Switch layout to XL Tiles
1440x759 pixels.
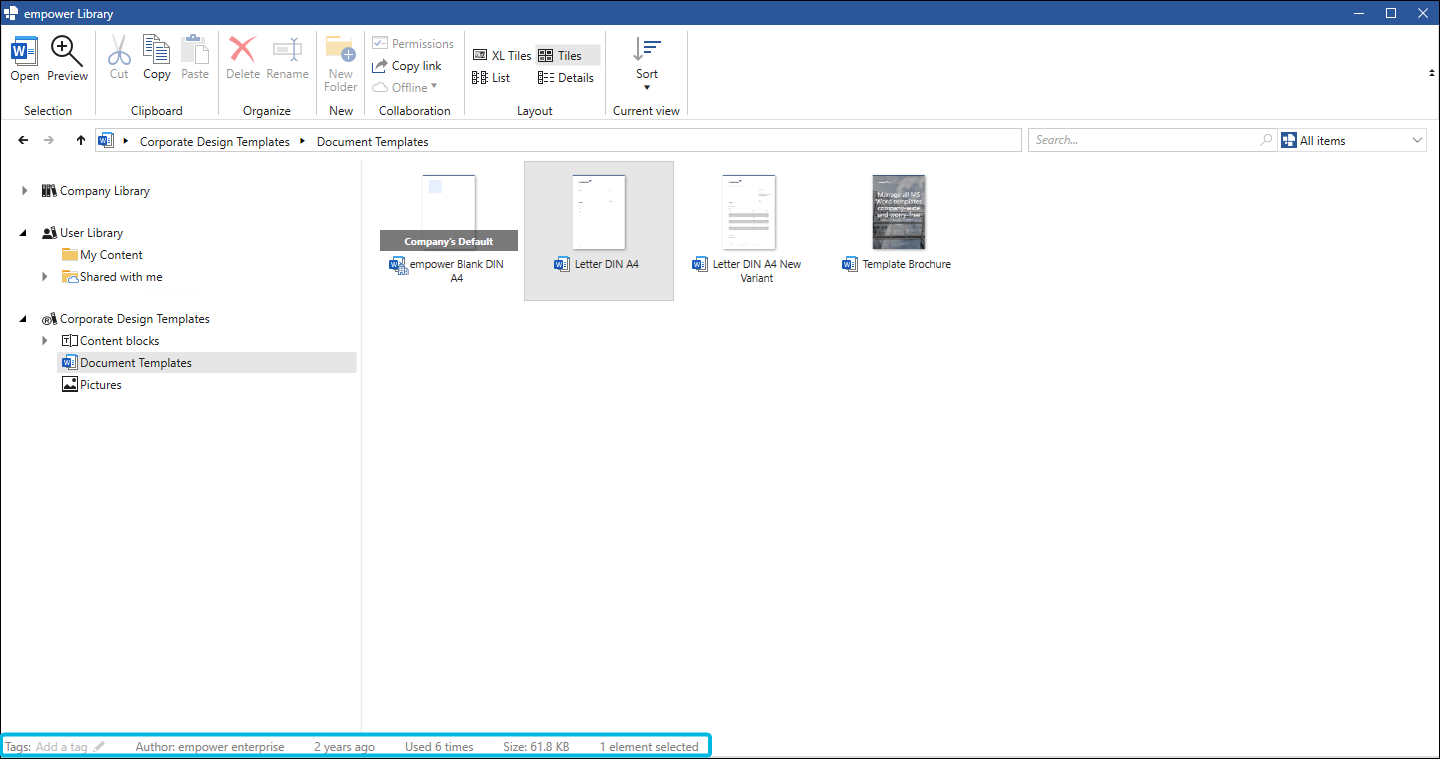pyautogui.click(x=502, y=56)
